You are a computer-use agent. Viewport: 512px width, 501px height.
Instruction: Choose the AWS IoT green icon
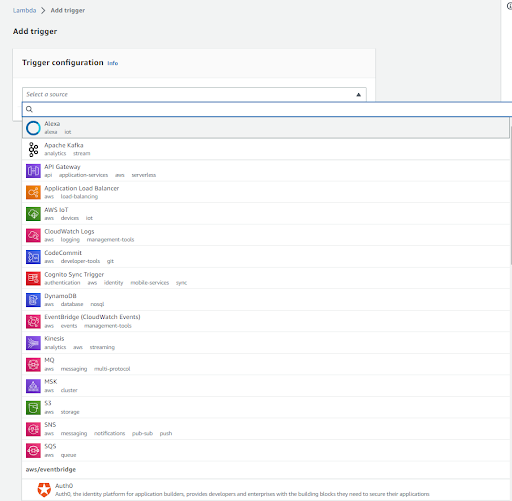[x=33, y=214]
